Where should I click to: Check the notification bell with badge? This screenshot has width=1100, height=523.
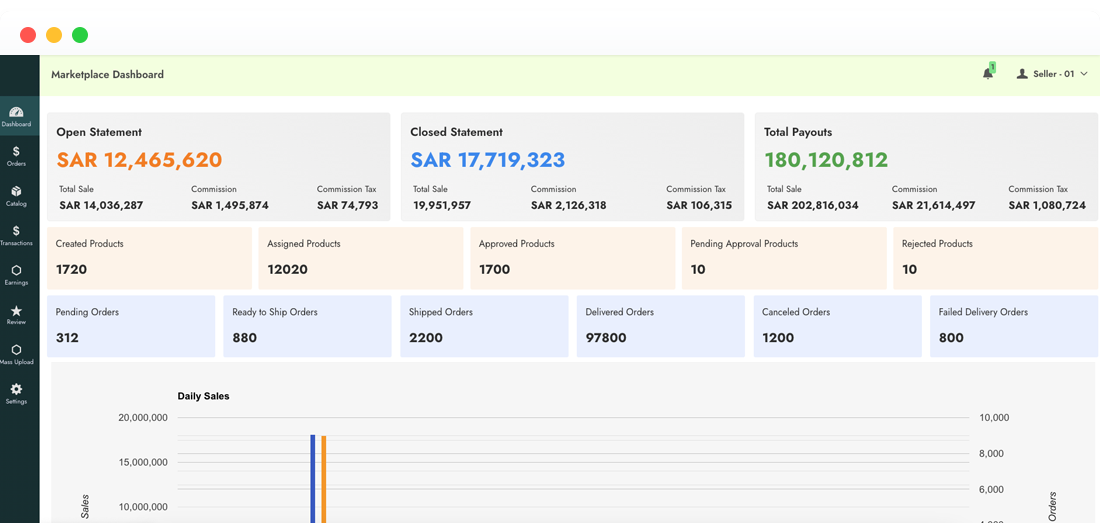pyautogui.click(x=988, y=73)
